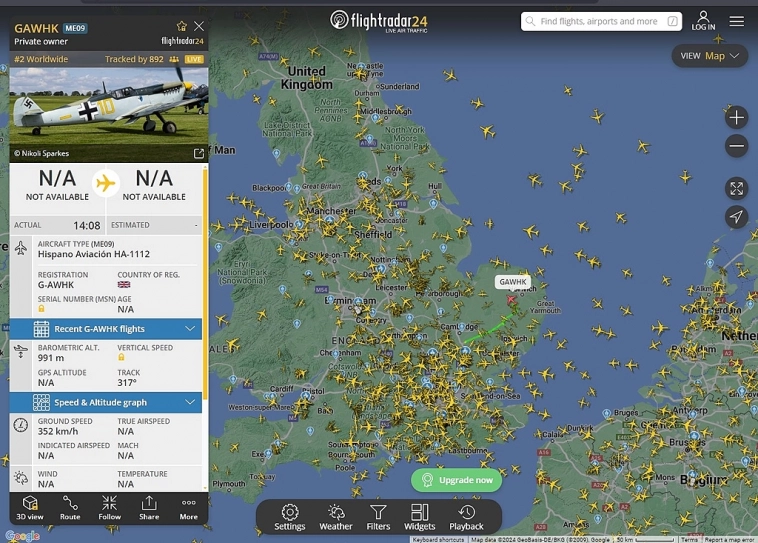Open the More options menu
This screenshot has width=758, height=543.
tap(189, 508)
